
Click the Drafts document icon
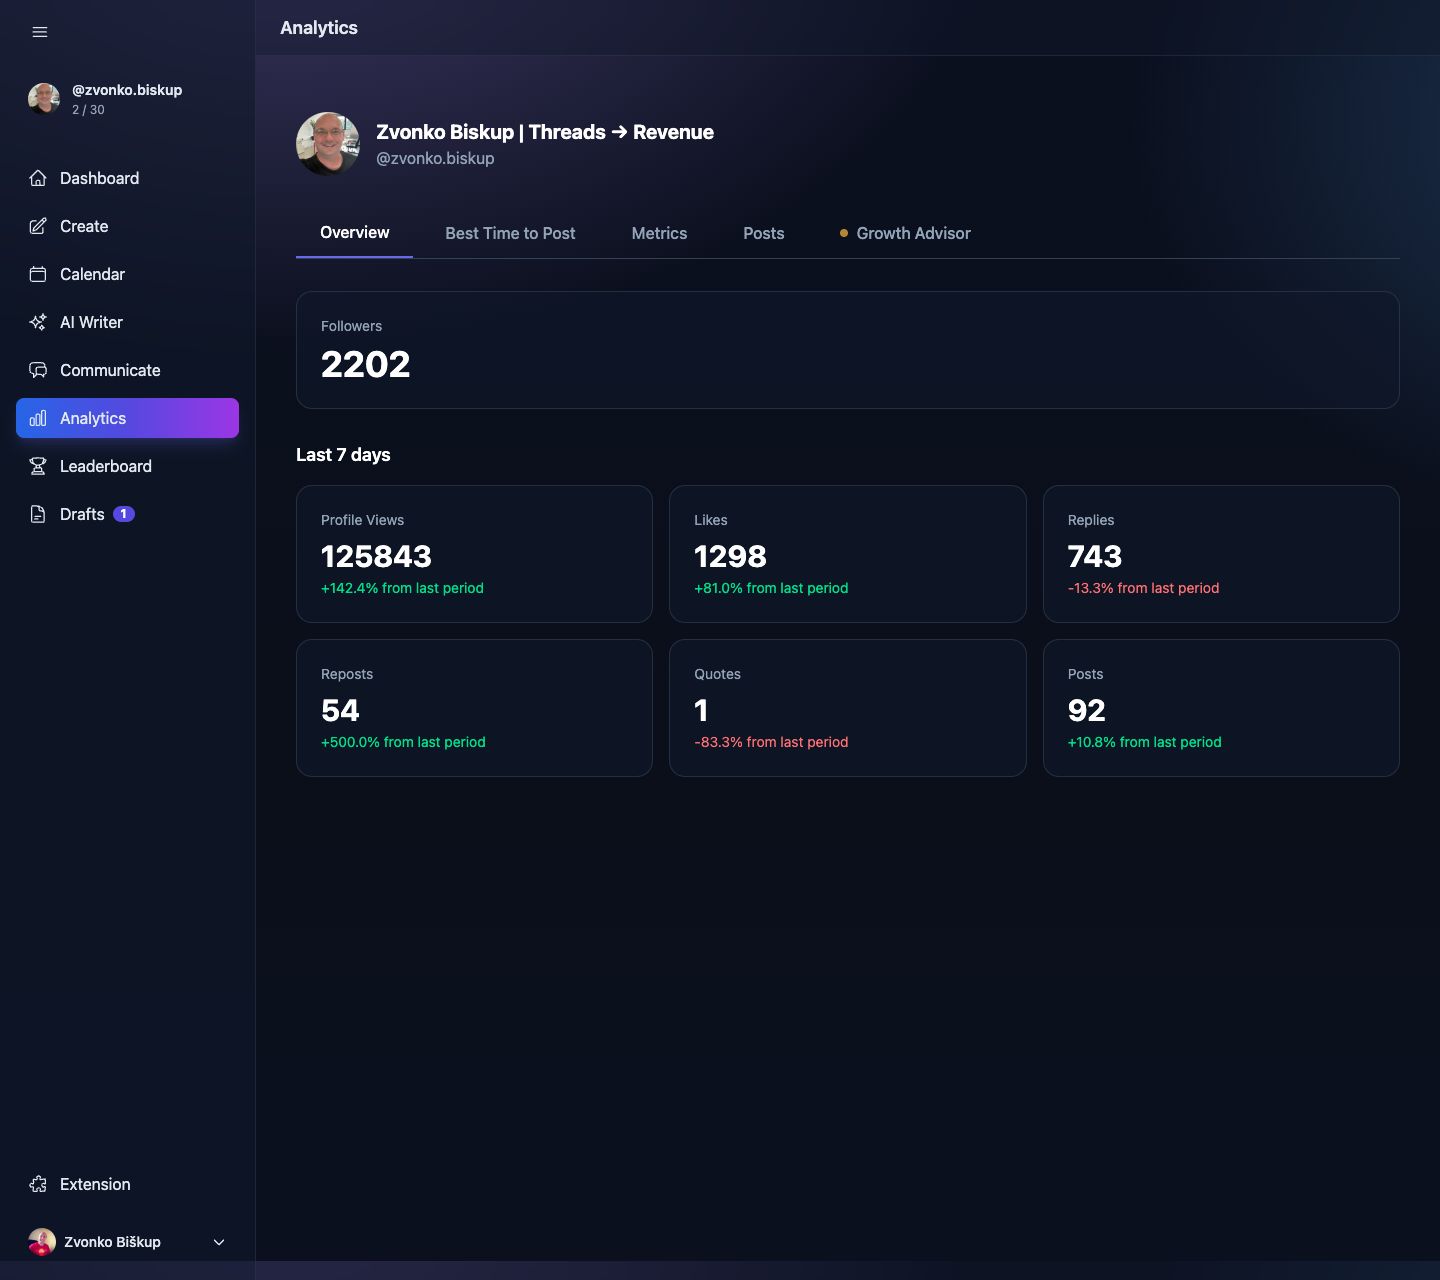click(x=38, y=514)
